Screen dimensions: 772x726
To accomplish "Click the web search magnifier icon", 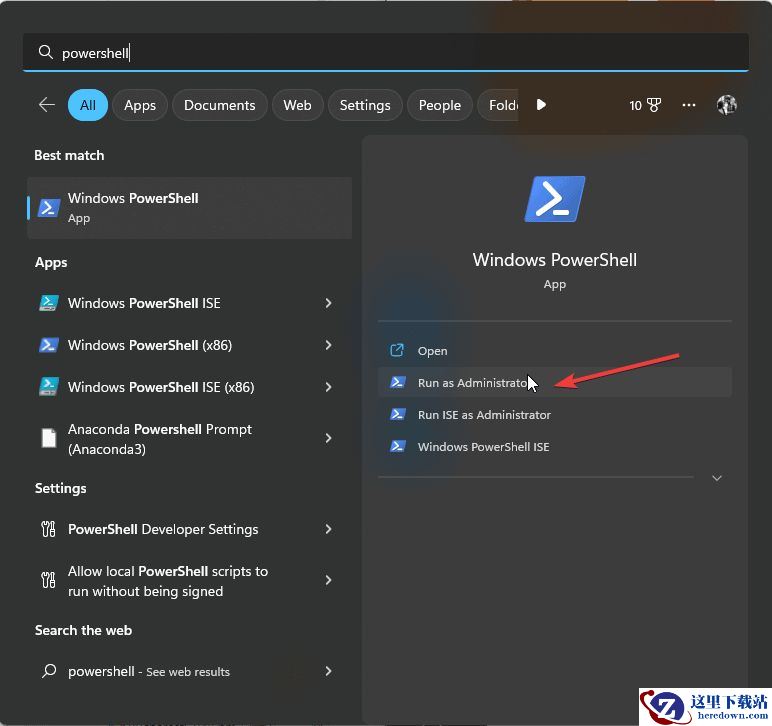I will point(48,672).
